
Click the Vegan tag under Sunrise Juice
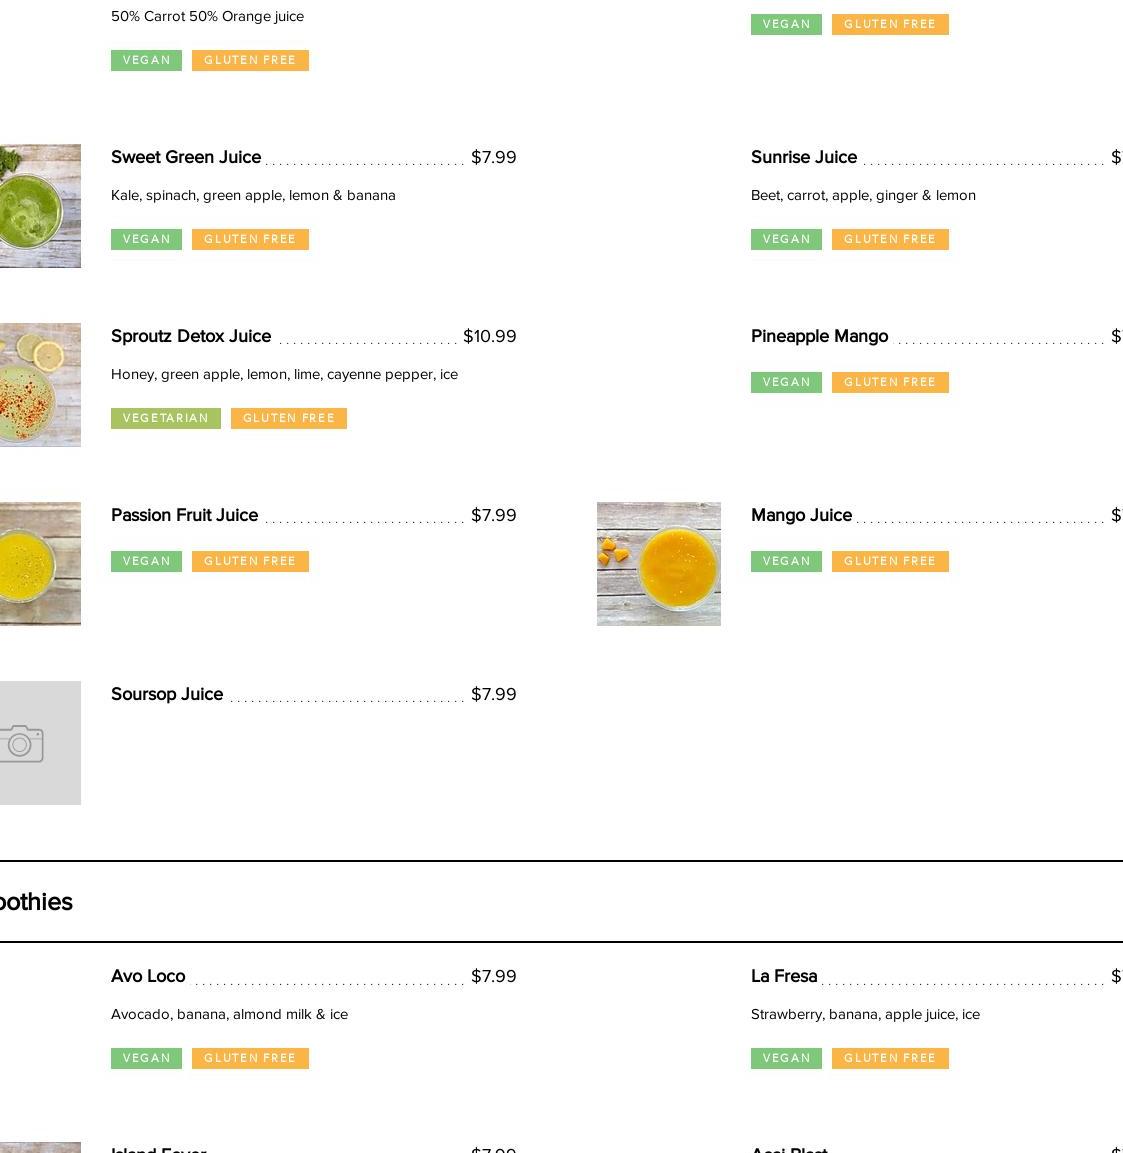coord(786,239)
